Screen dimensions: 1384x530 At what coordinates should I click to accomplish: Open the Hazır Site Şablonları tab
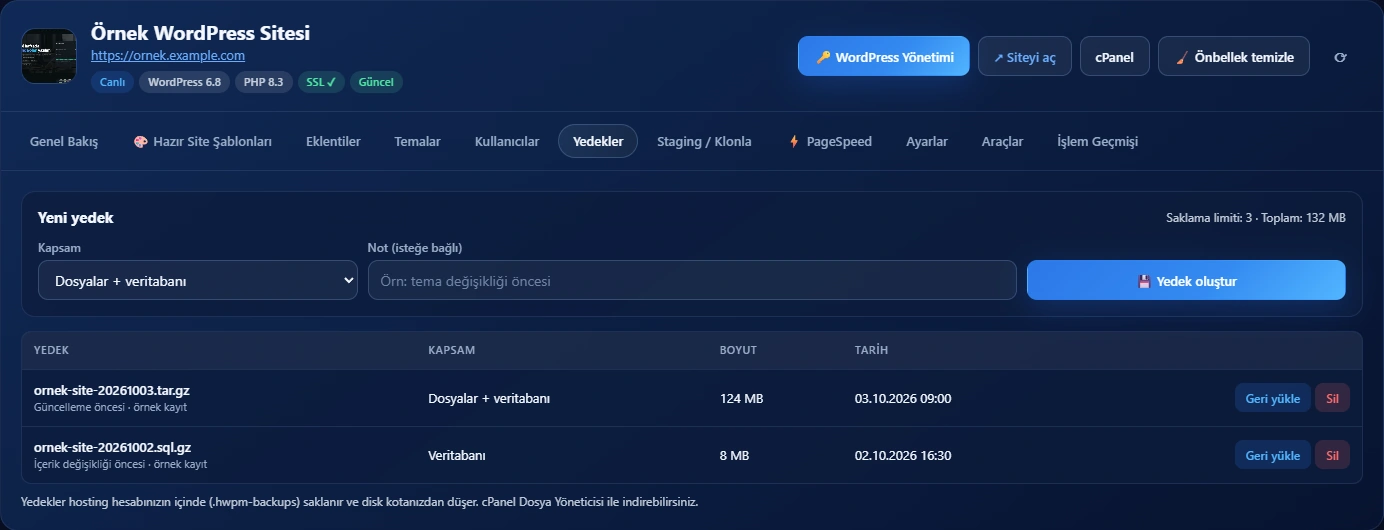[x=203, y=142]
